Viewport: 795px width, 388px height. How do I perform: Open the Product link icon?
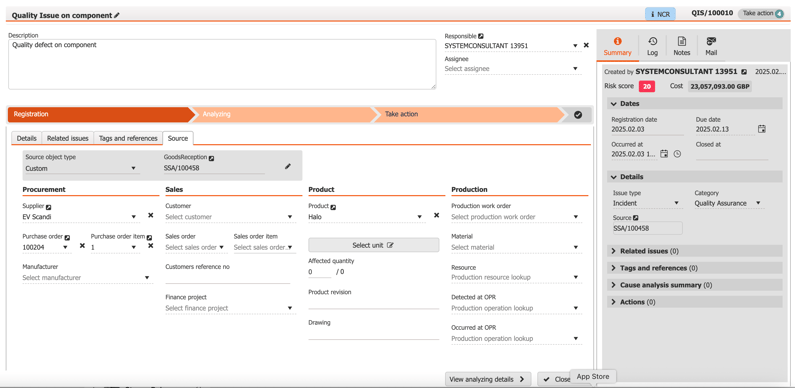(x=334, y=207)
